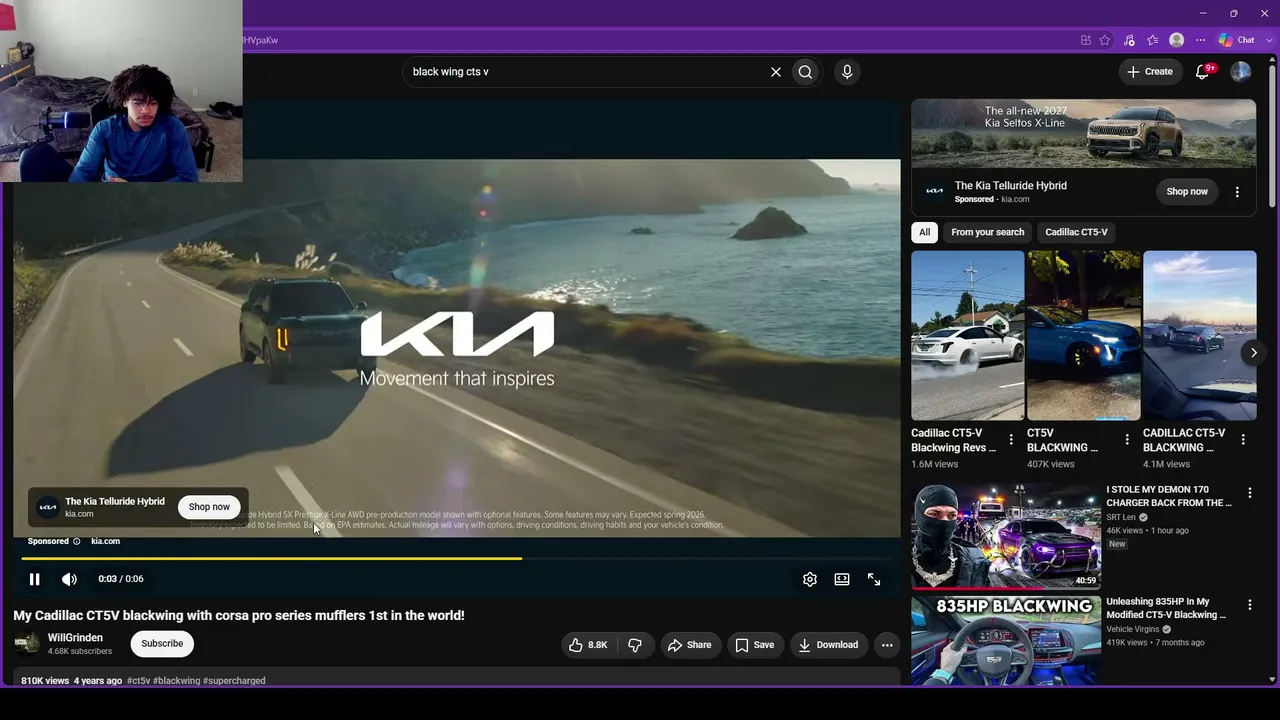
Task: Open the browser media control icon
Action: point(1129,40)
